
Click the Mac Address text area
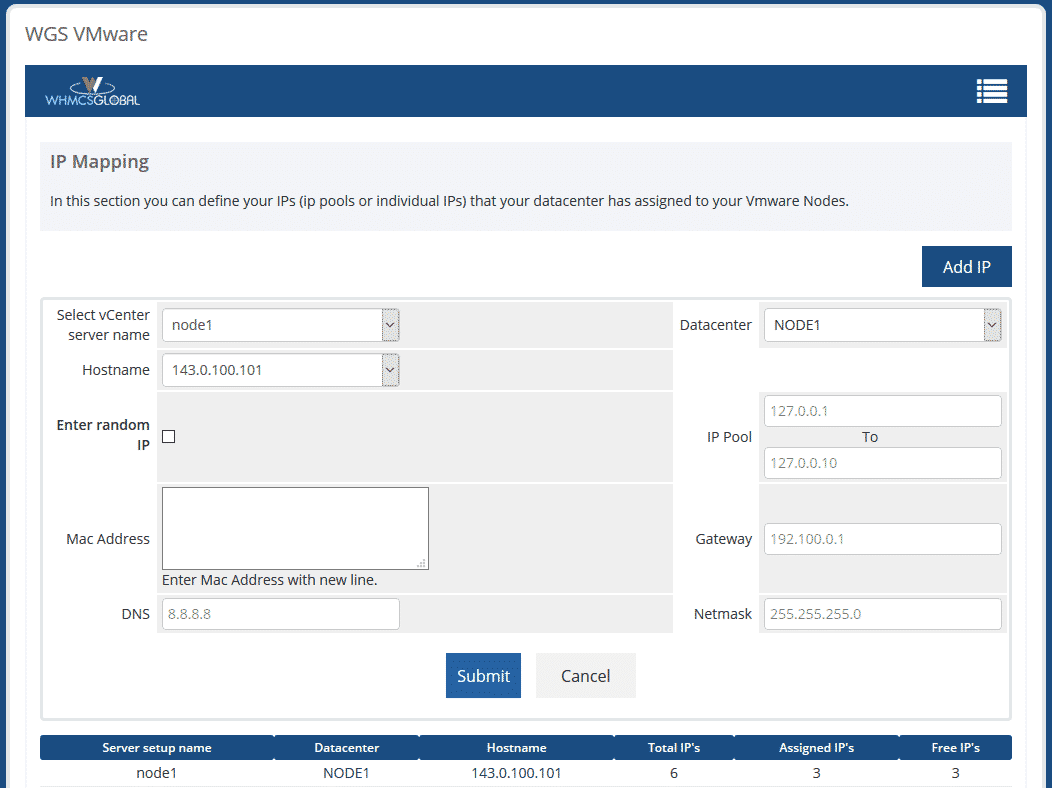click(294, 528)
